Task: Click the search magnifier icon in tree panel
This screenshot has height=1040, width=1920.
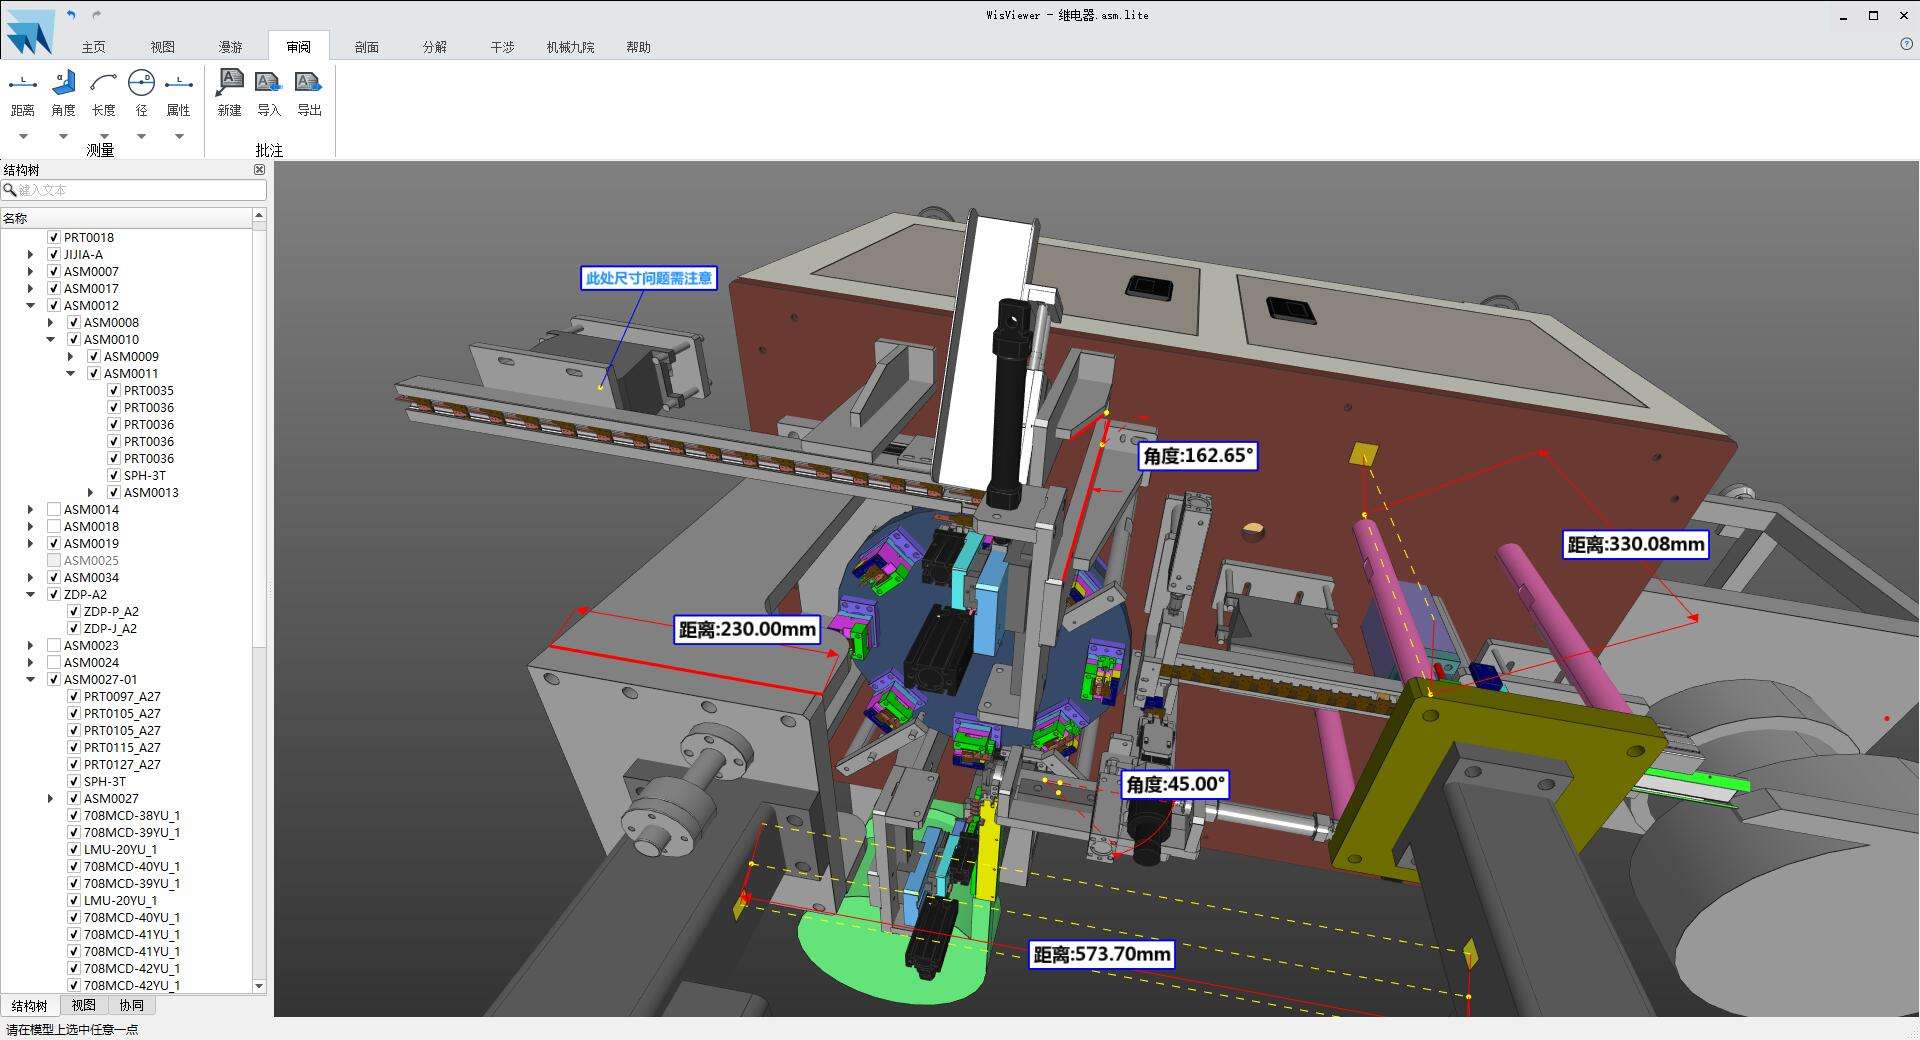Action: (x=10, y=190)
